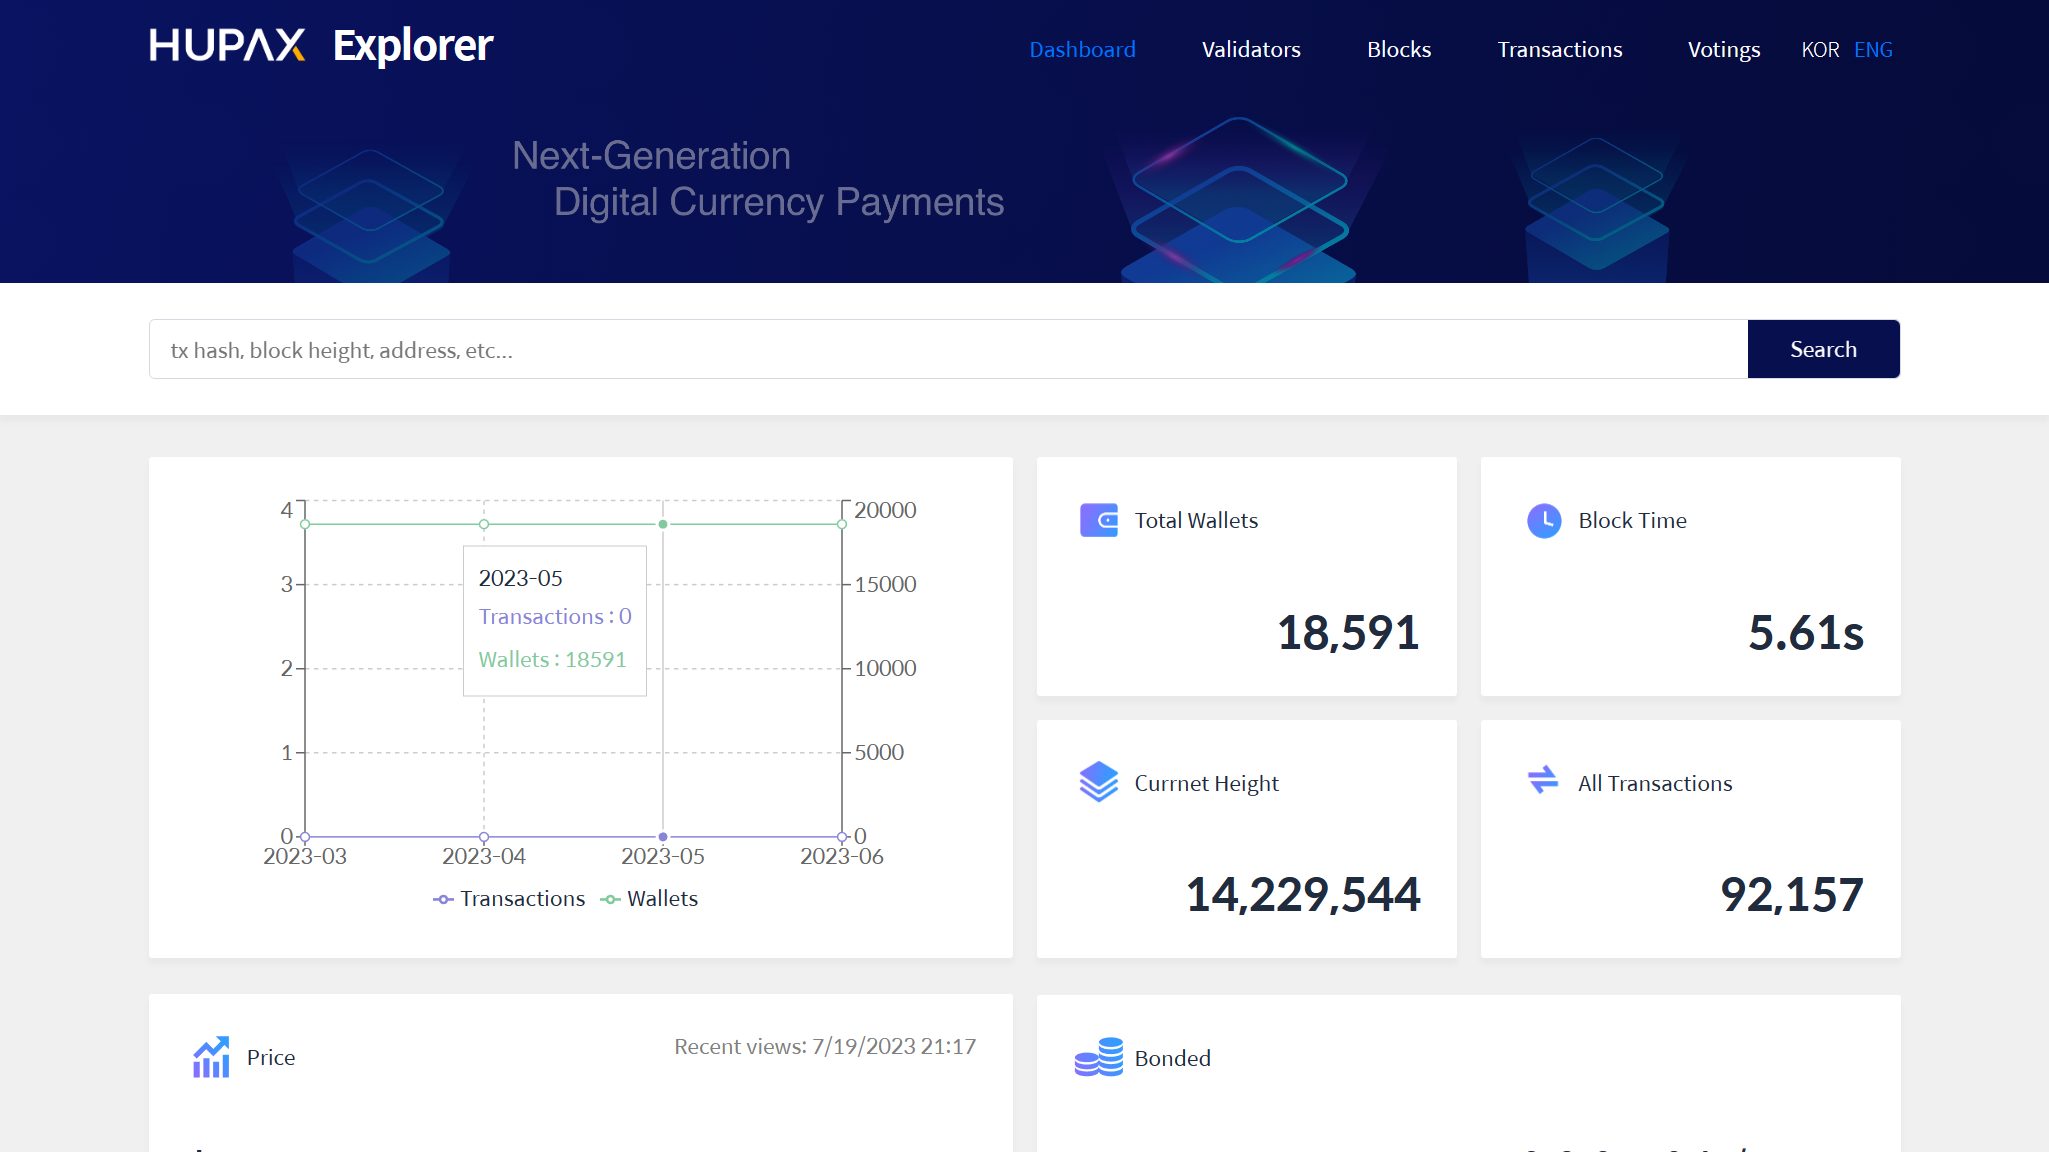This screenshot has width=2049, height=1152.
Task: Click the green Wallets legend marker
Action: click(x=612, y=898)
